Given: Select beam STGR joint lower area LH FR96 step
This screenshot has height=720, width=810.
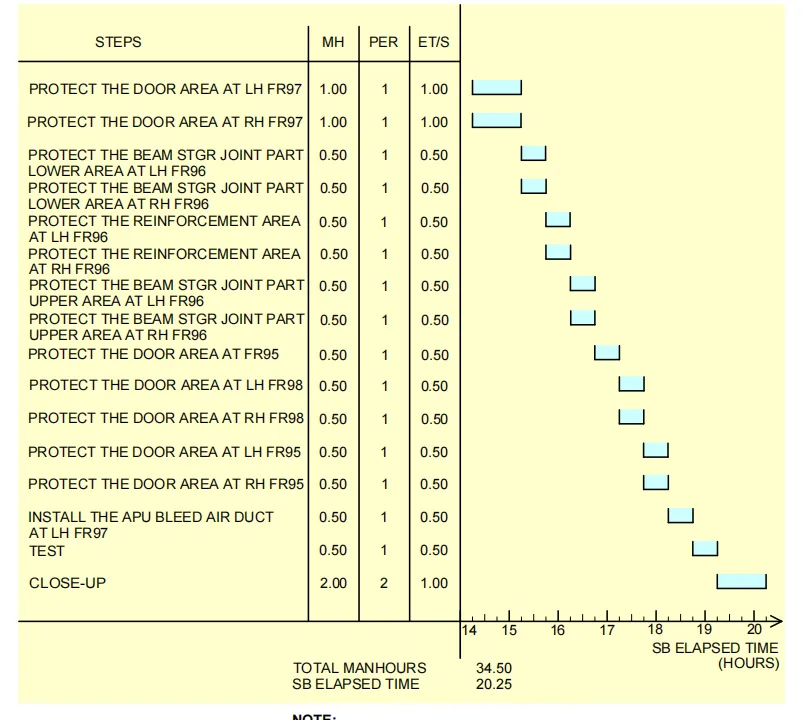Looking at the screenshot, I should [165, 163].
